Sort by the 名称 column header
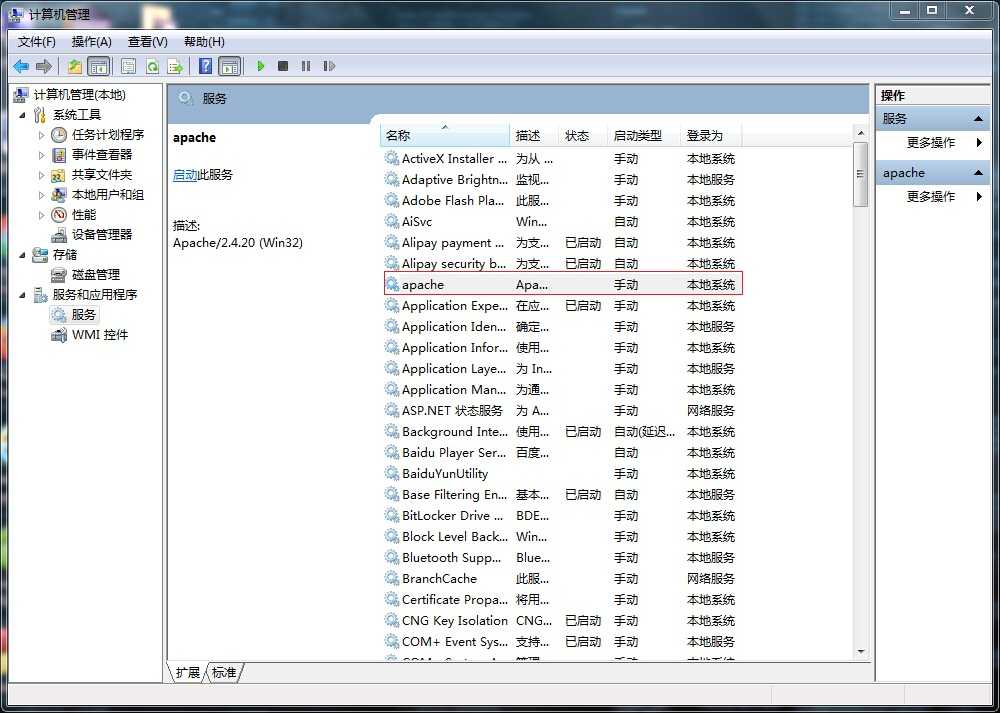Screen dimensions: 1000x713 [445, 135]
